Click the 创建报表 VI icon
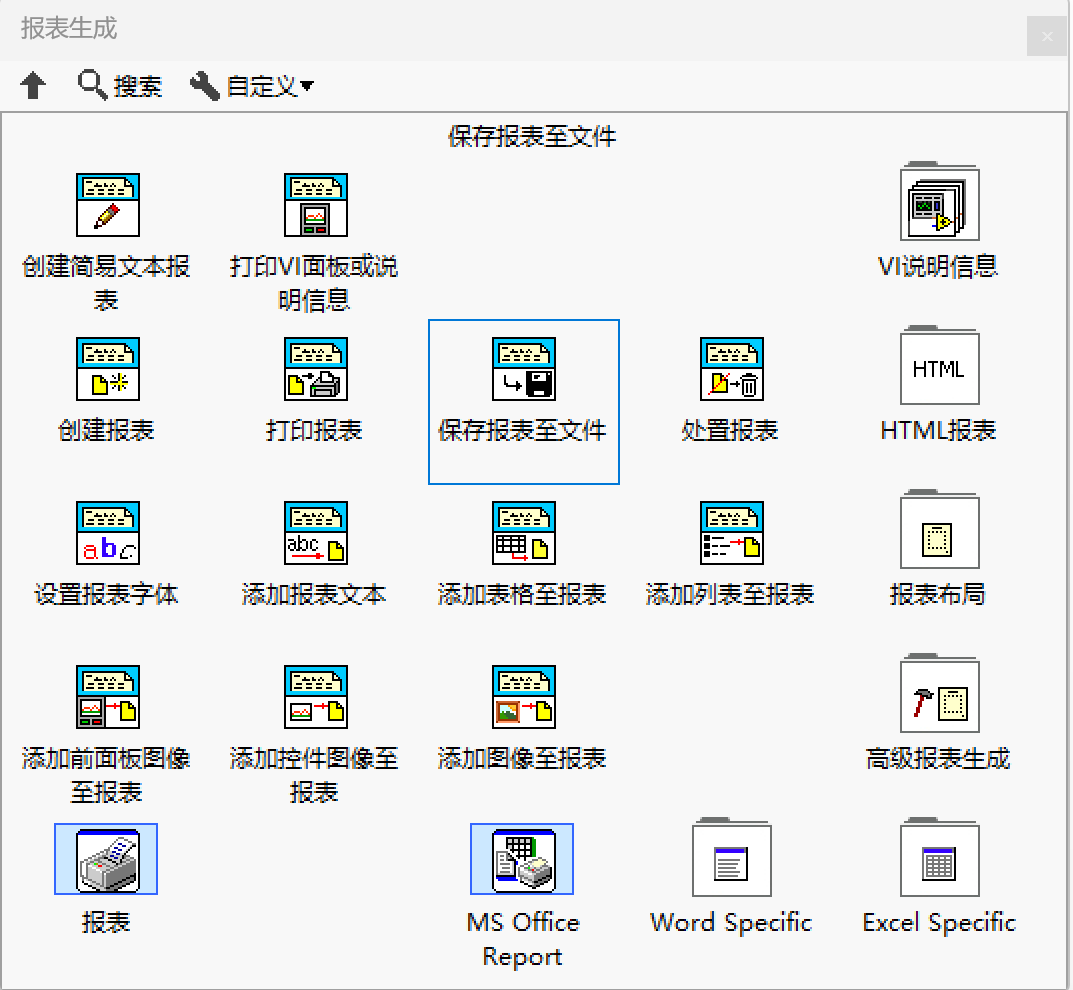 107,367
